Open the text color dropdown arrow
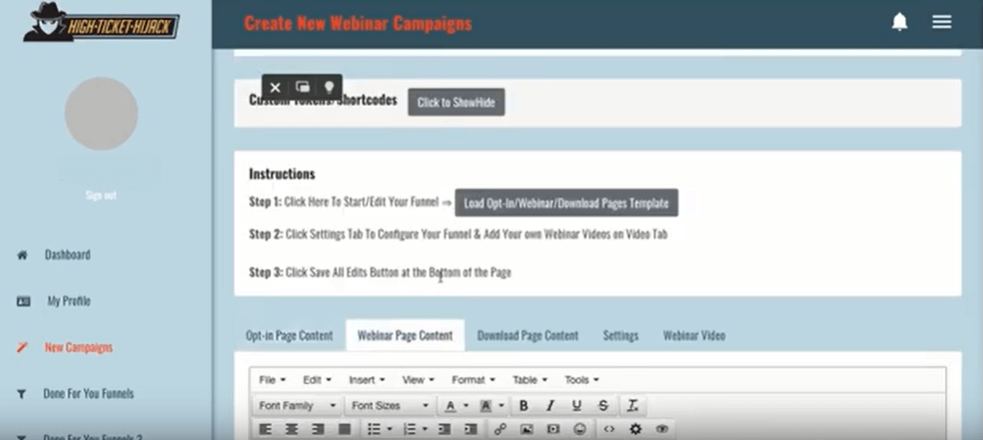Screen dimensions: 983x440 tap(466, 406)
